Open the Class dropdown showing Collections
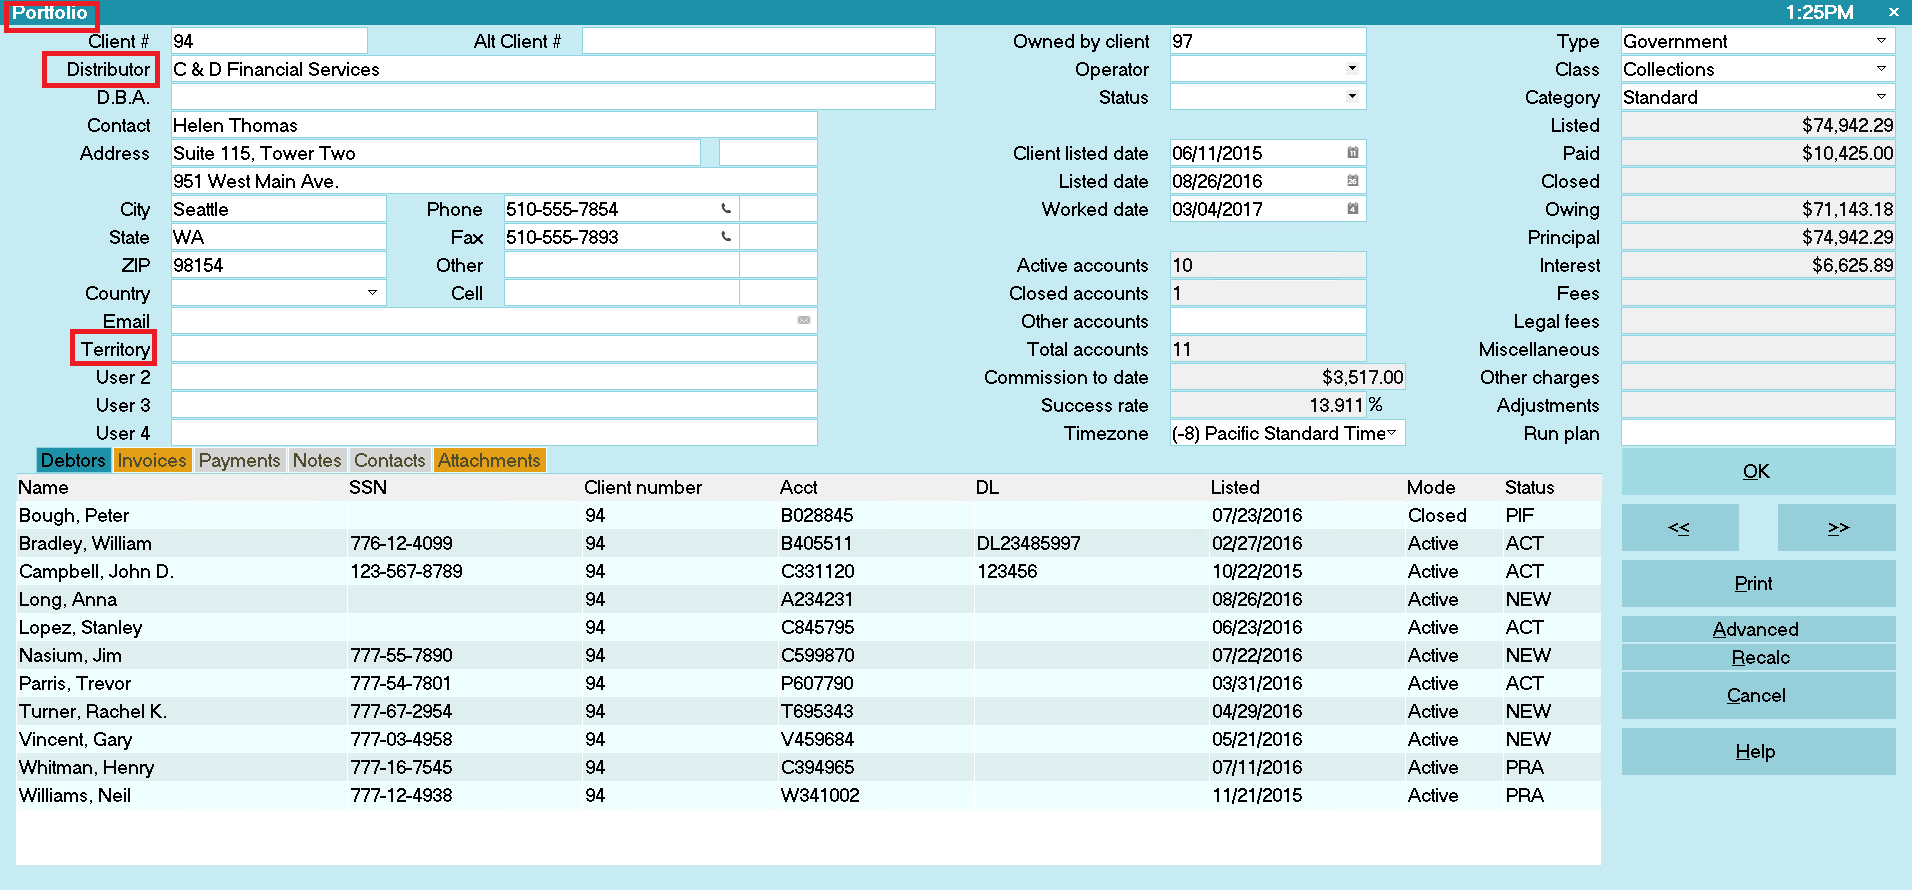Image resolution: width=1912 pixels, height=890 pixels. tap(1881, 69)
